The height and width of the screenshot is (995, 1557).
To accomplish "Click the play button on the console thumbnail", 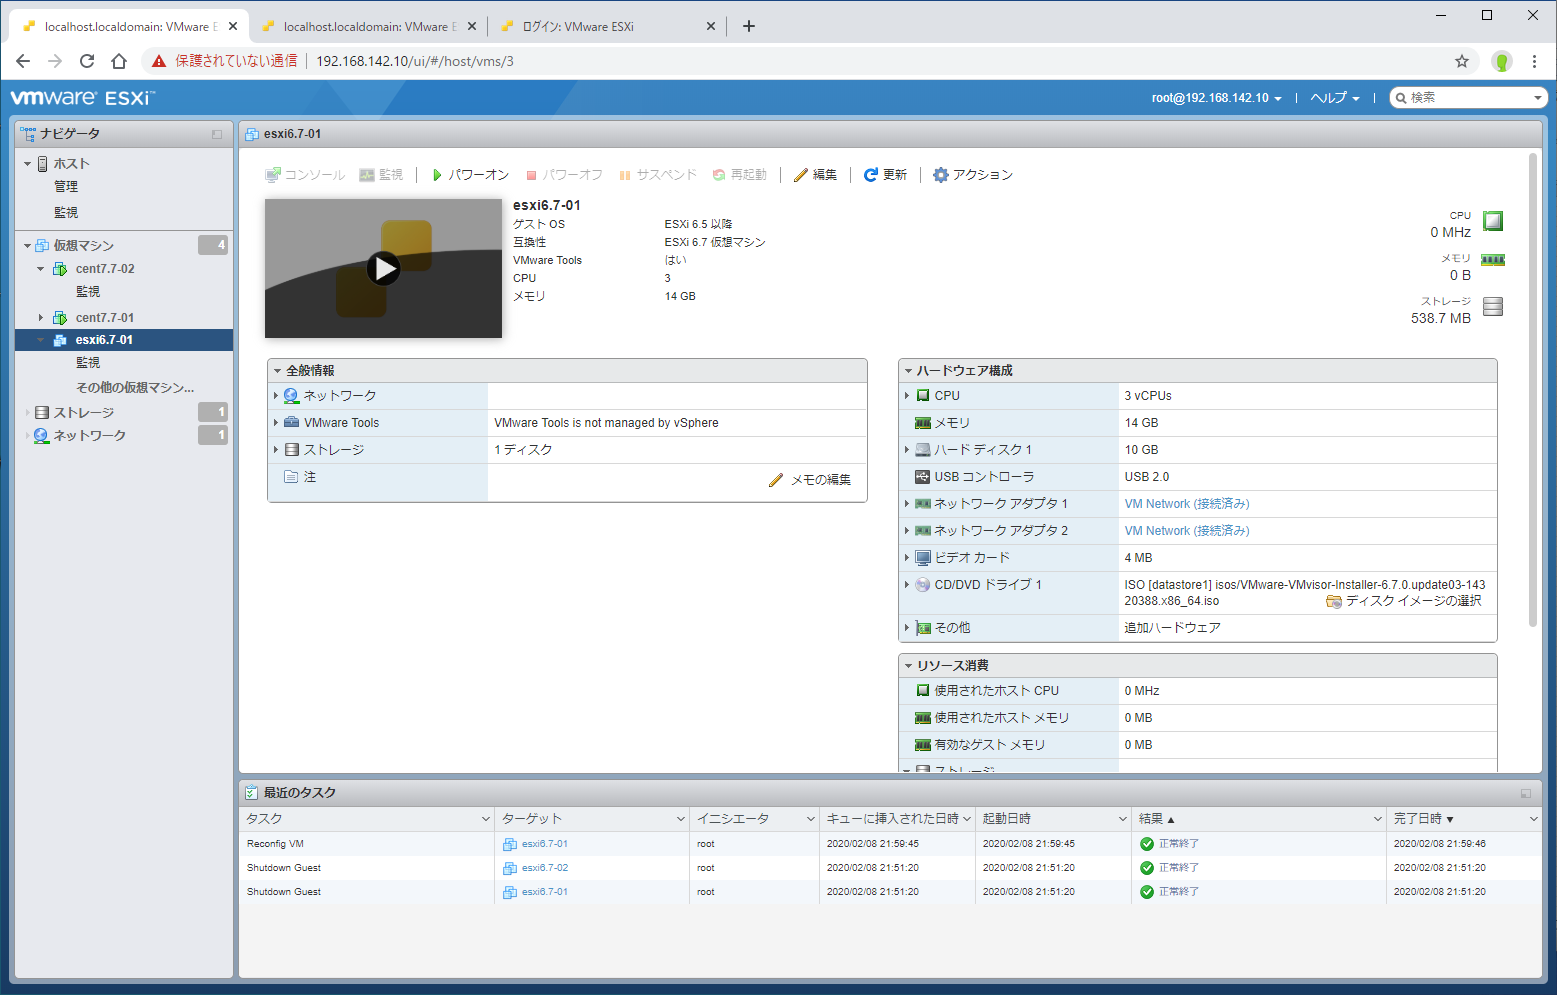I will pos(383,268).
